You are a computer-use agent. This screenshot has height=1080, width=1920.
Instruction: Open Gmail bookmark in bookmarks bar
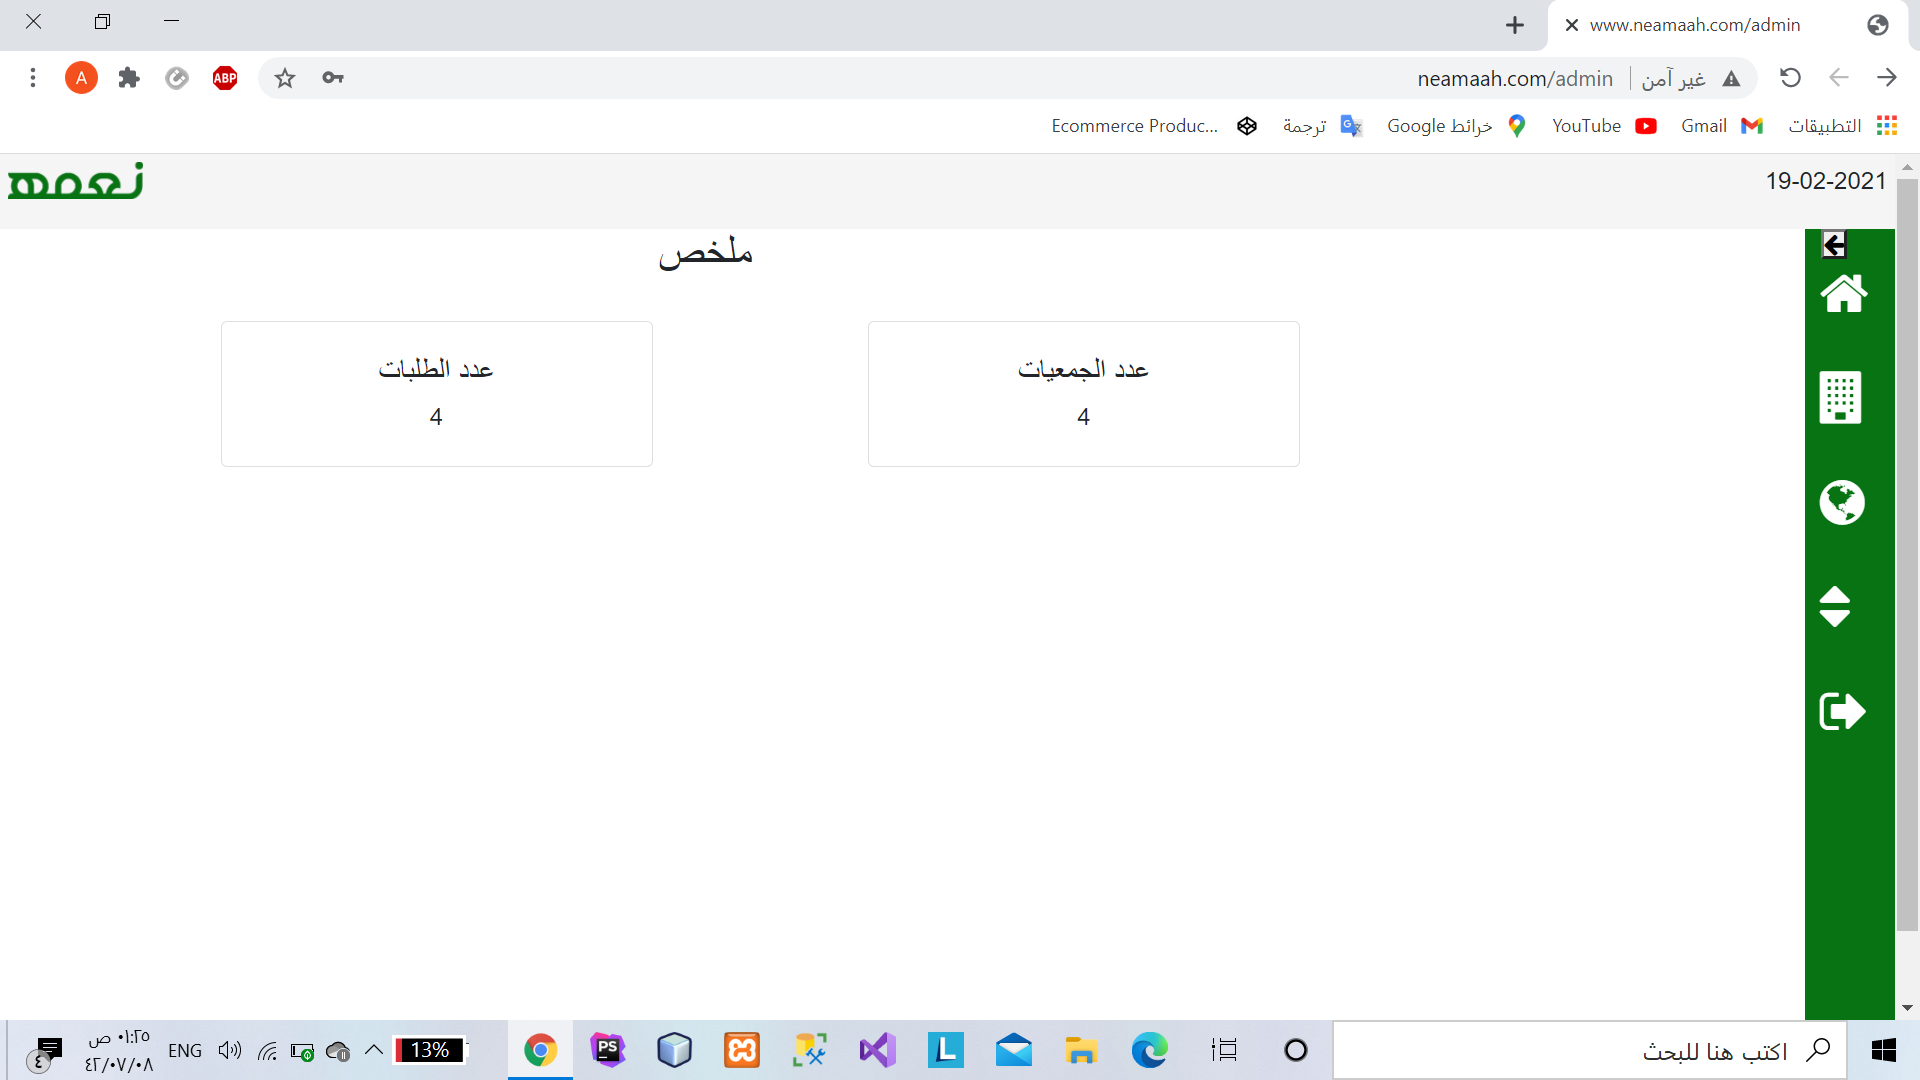(1720, 126)
